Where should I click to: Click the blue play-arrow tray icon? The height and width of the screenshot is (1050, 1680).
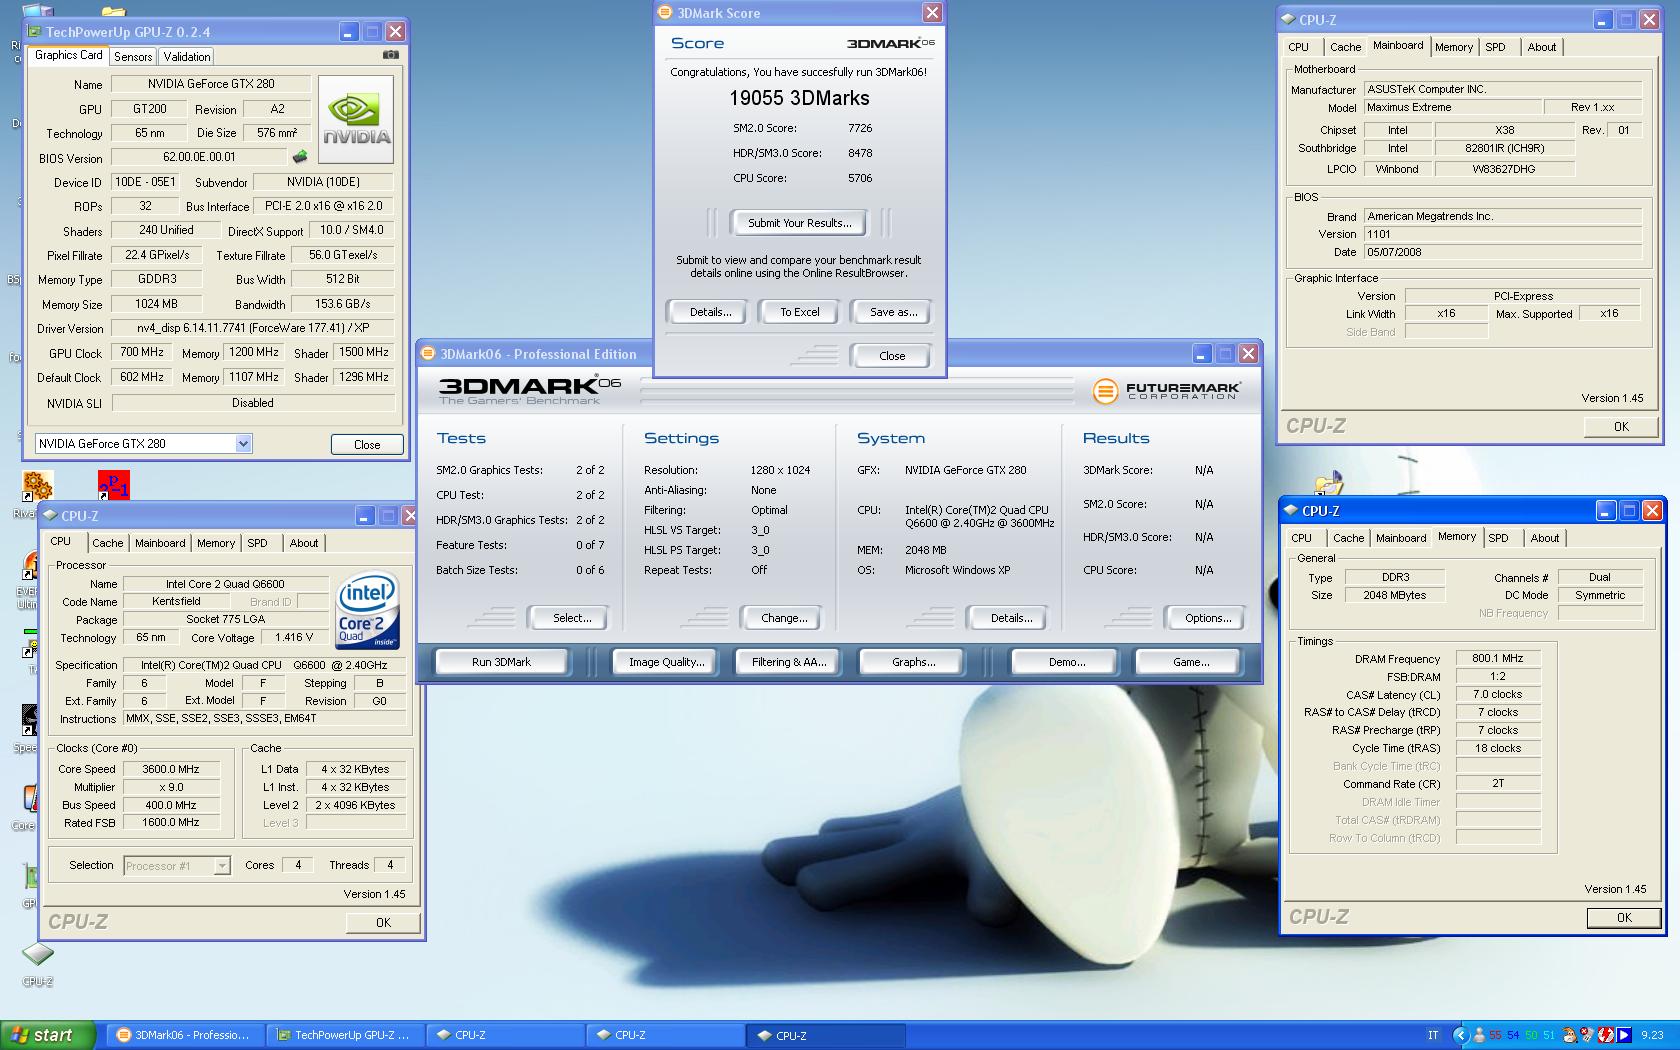tap(1624, 1035)
